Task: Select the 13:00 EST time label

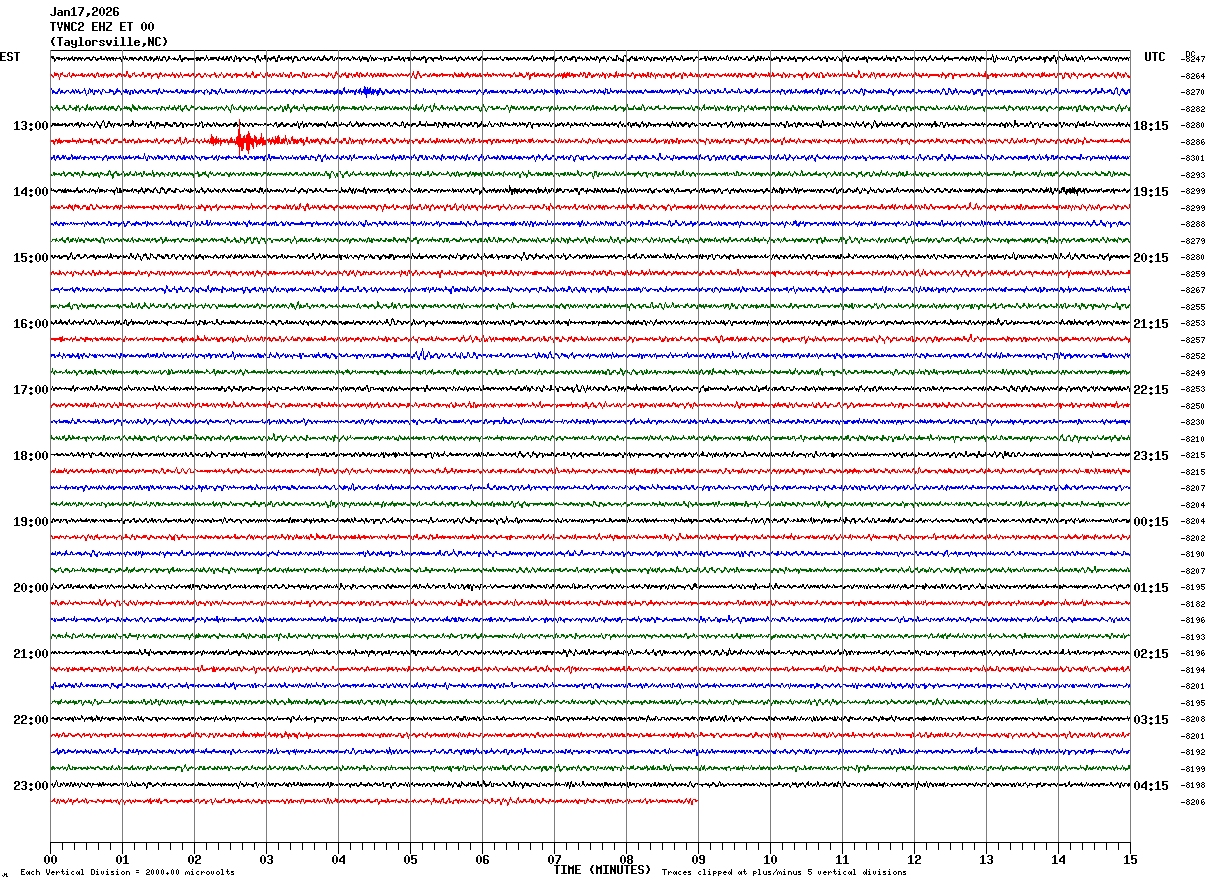Action: (30, 126)
